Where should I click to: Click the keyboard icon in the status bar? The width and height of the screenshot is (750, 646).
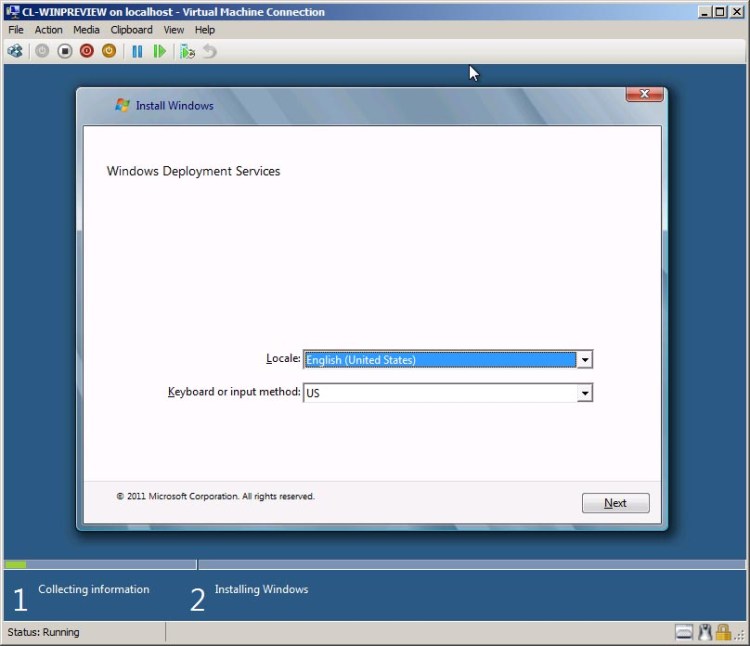[x=684, y=632]
